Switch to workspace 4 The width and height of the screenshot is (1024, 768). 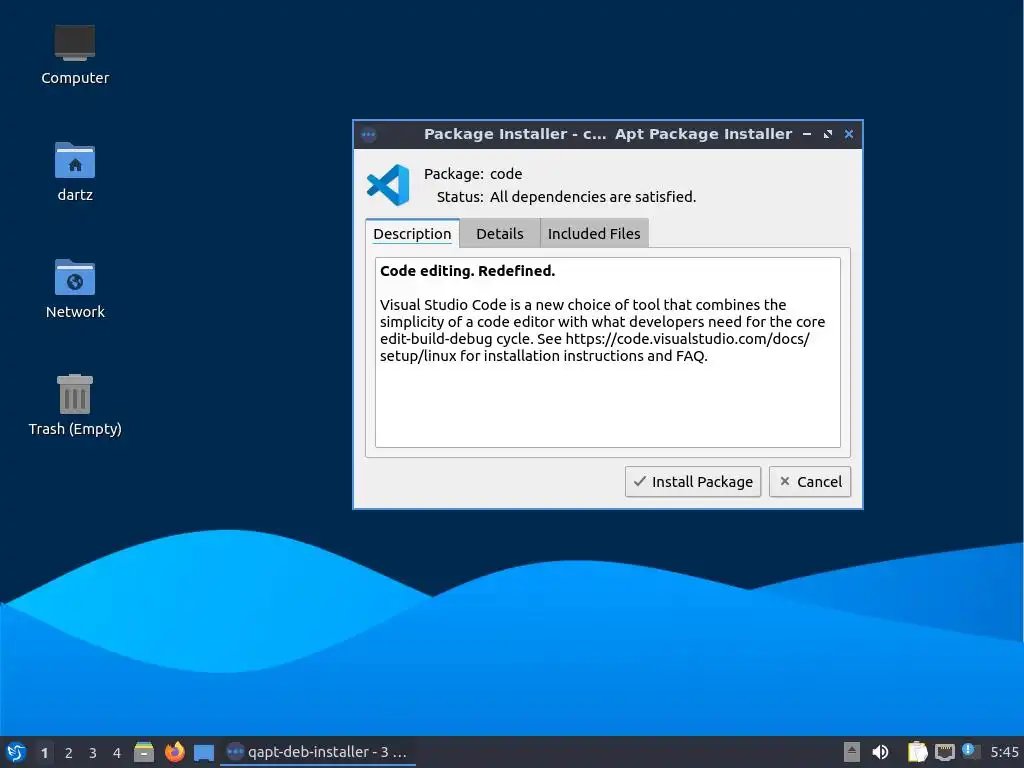click(117, 753)
